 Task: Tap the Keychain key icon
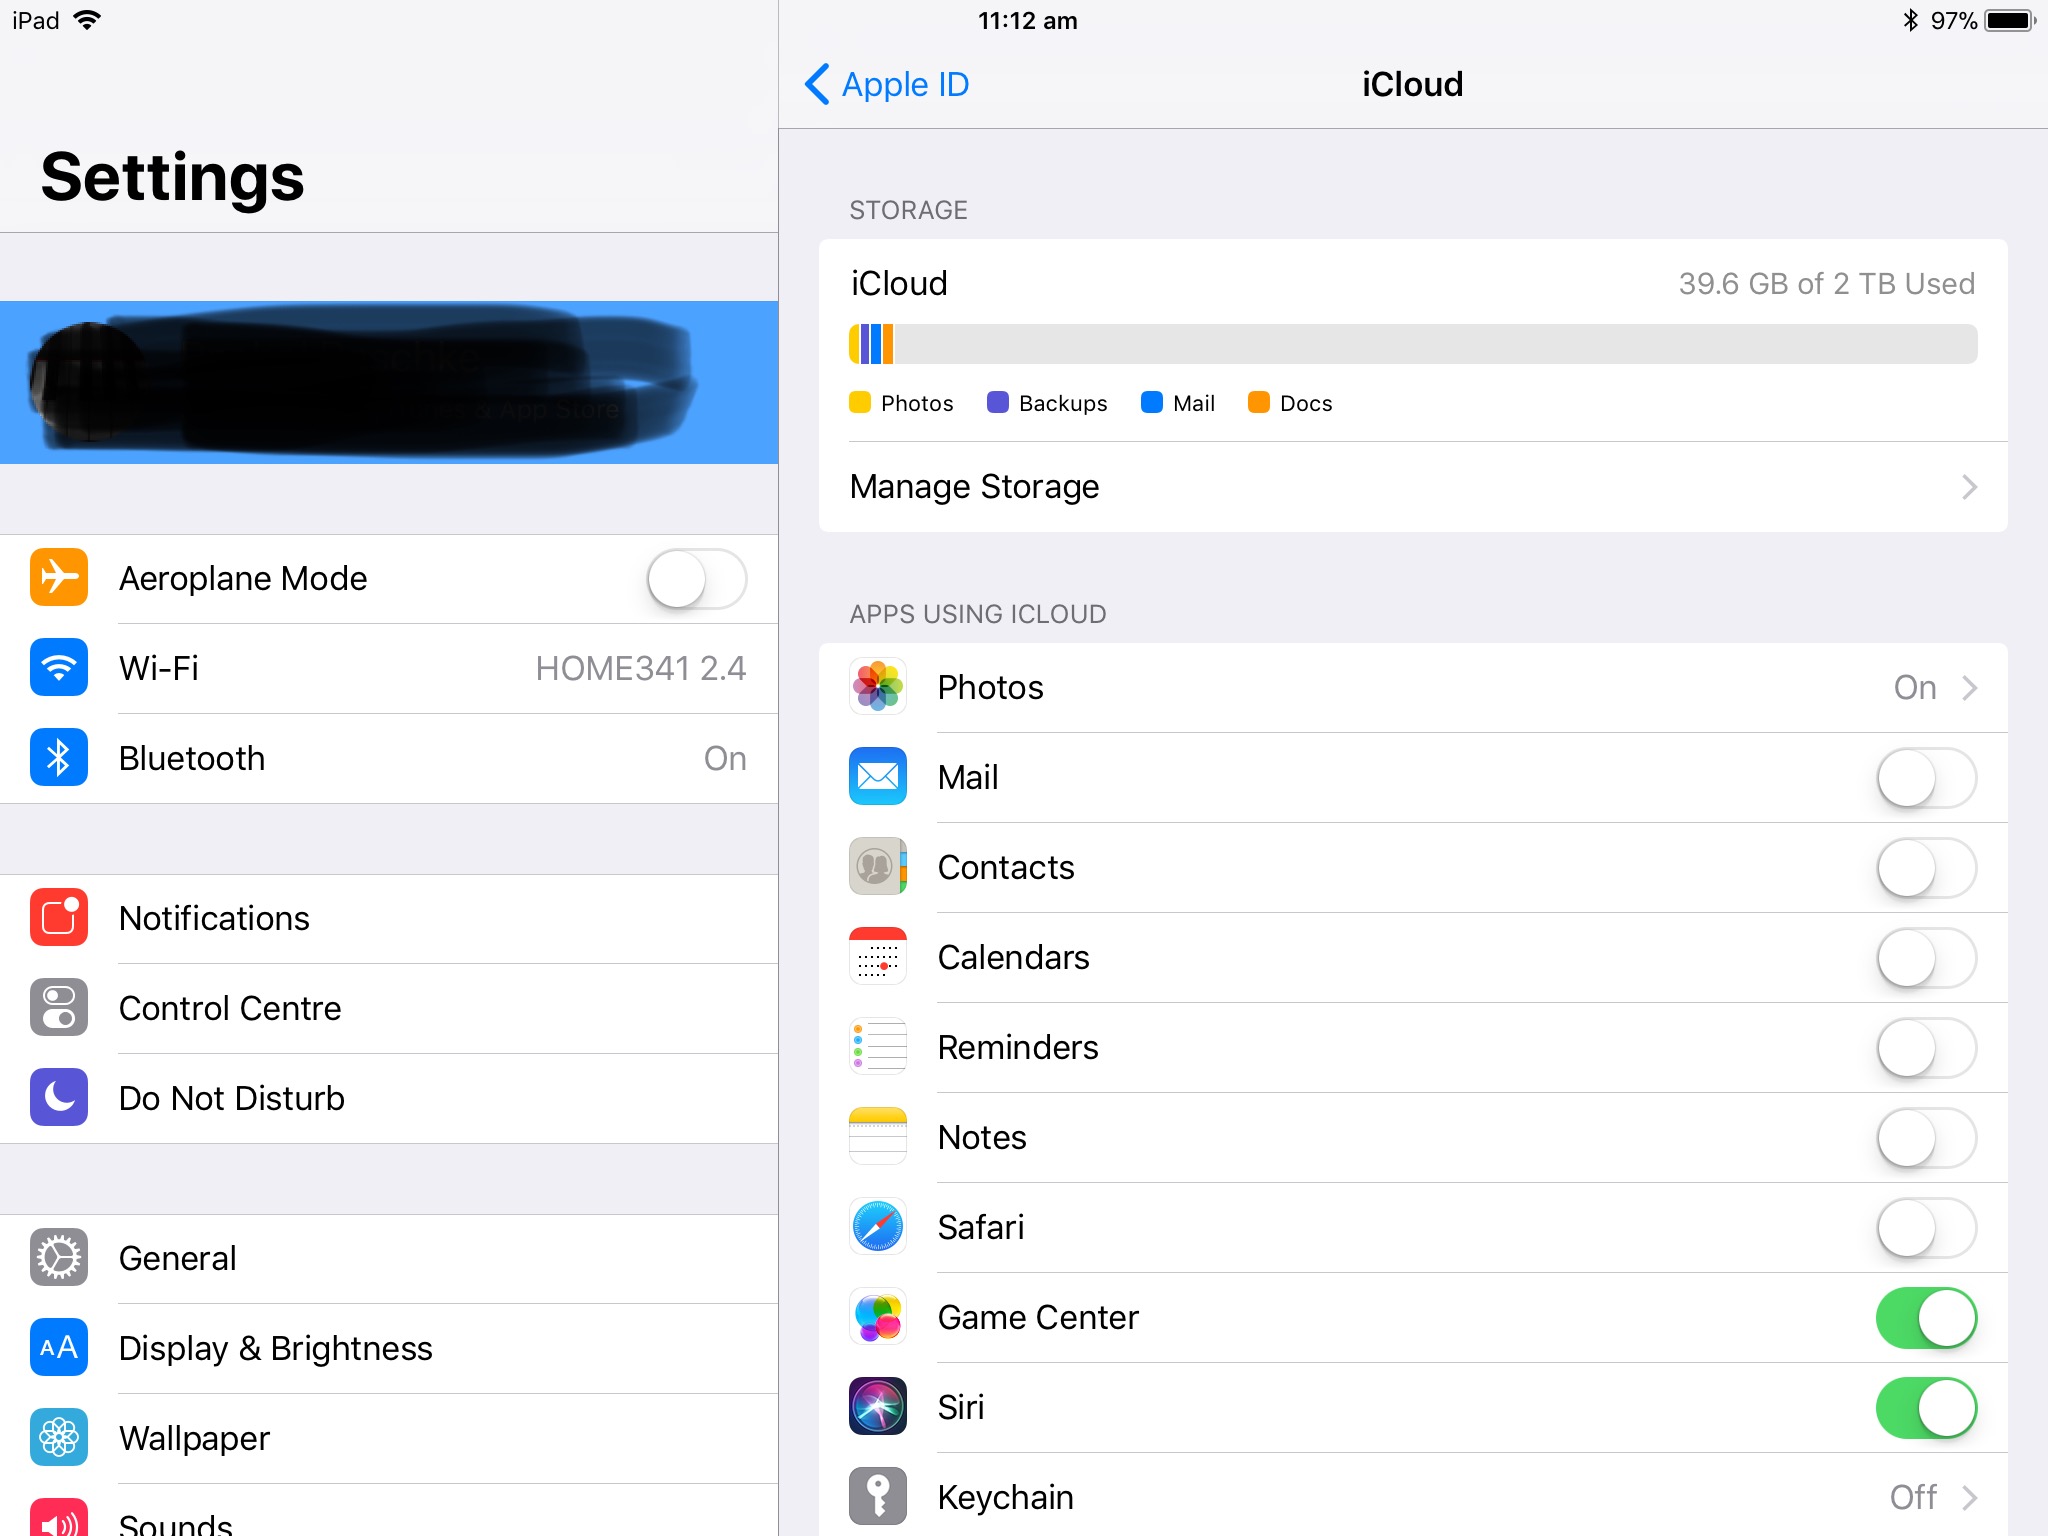click(877, 1497)
